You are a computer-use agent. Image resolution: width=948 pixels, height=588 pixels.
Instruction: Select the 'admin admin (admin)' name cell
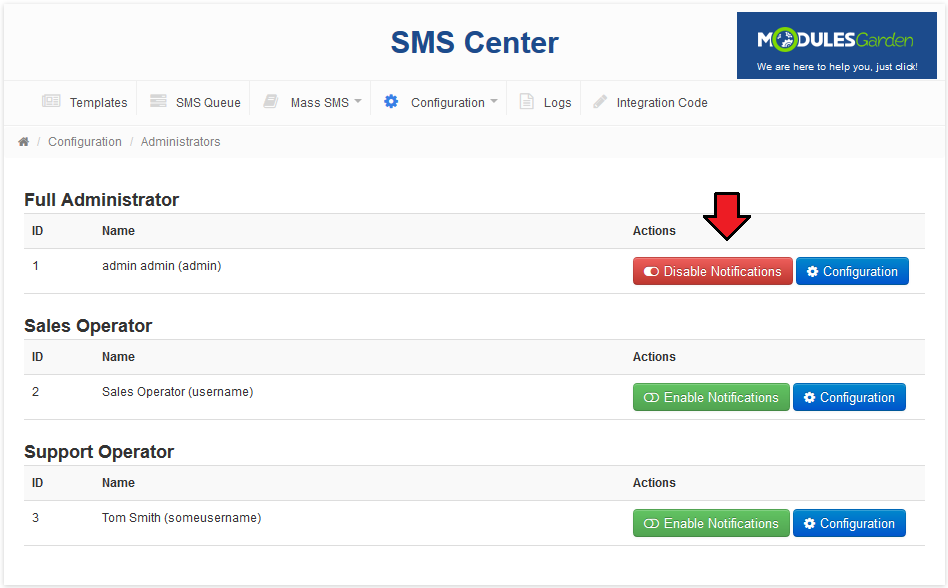161,266
